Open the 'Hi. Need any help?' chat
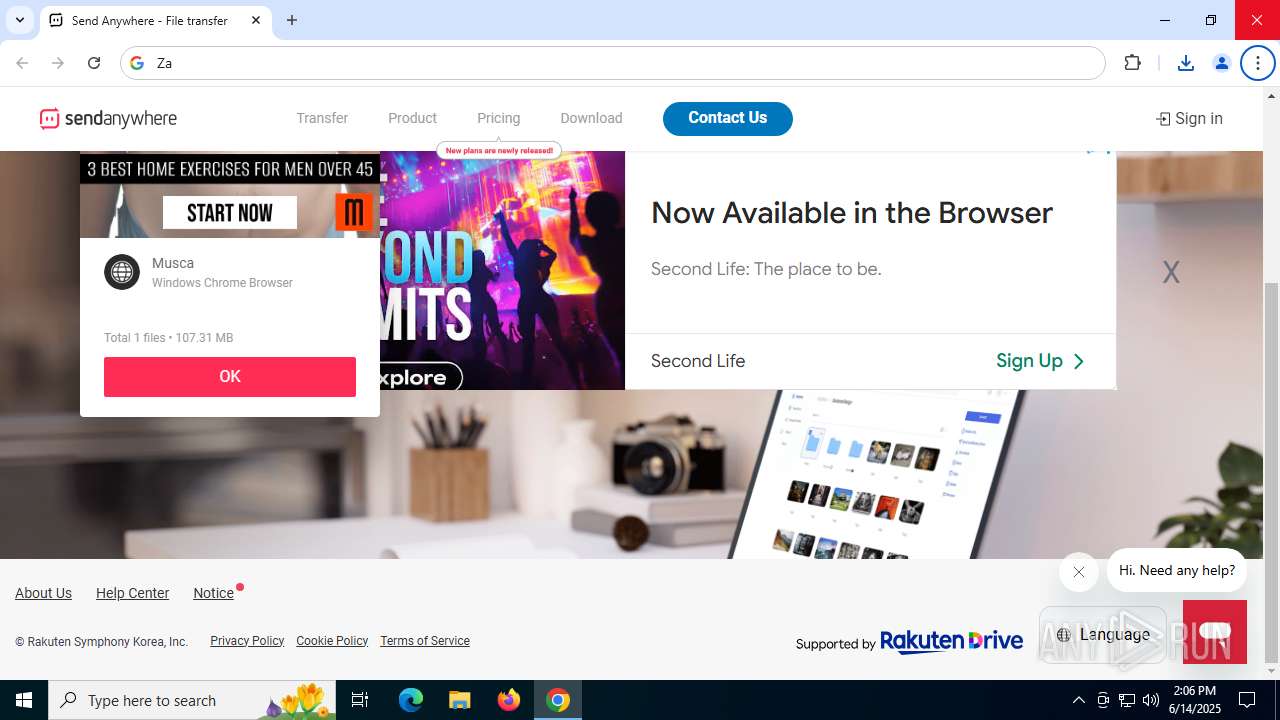Viewport: 1280px width, 720px height. pyautogui.click(x=1177, y=570)
